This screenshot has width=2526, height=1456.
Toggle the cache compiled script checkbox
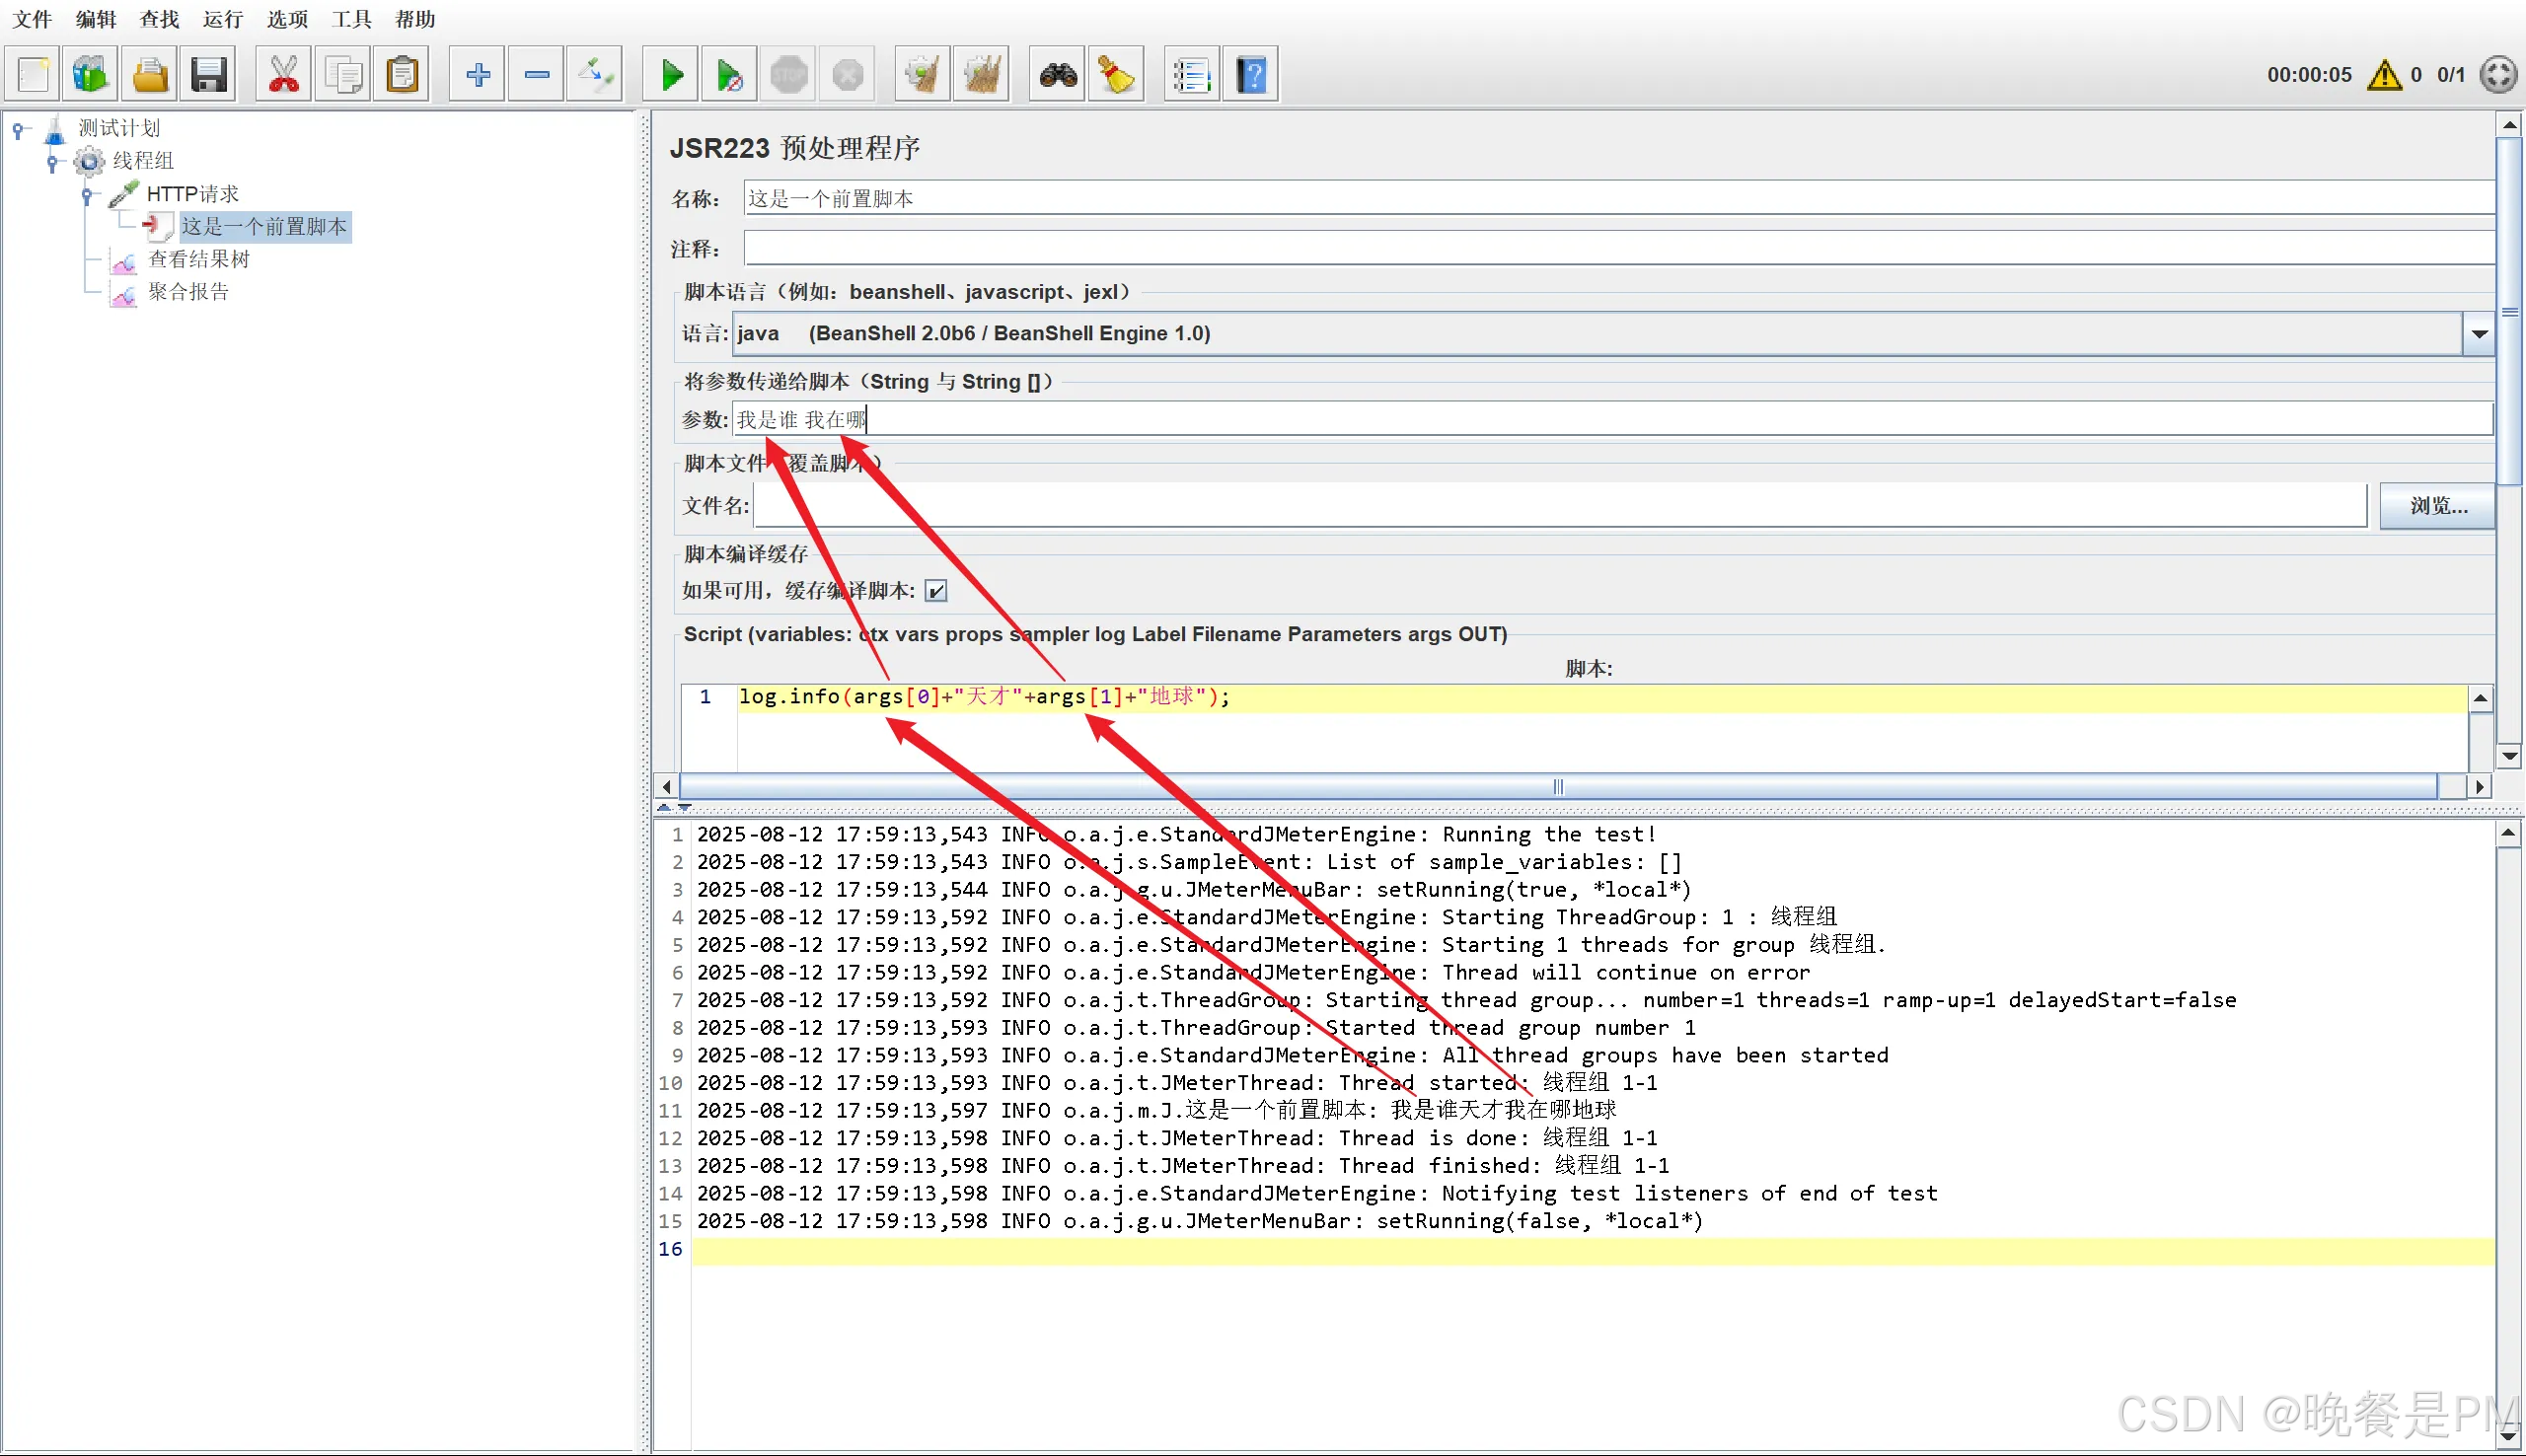click(936, 591)
